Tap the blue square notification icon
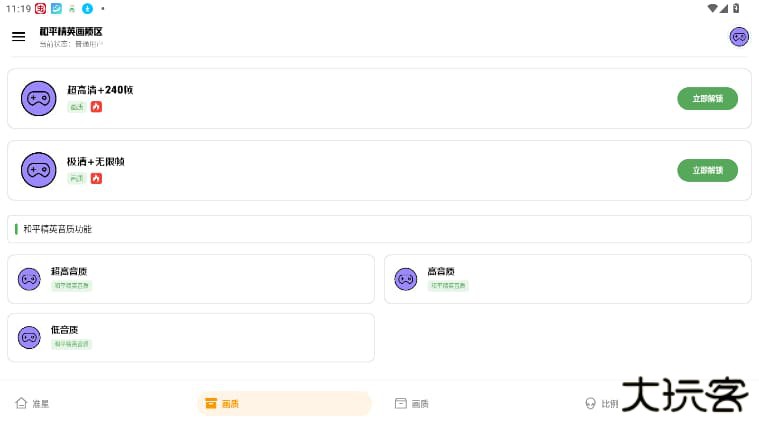Viewport: 759px width, 427px height. coord(56,8)
